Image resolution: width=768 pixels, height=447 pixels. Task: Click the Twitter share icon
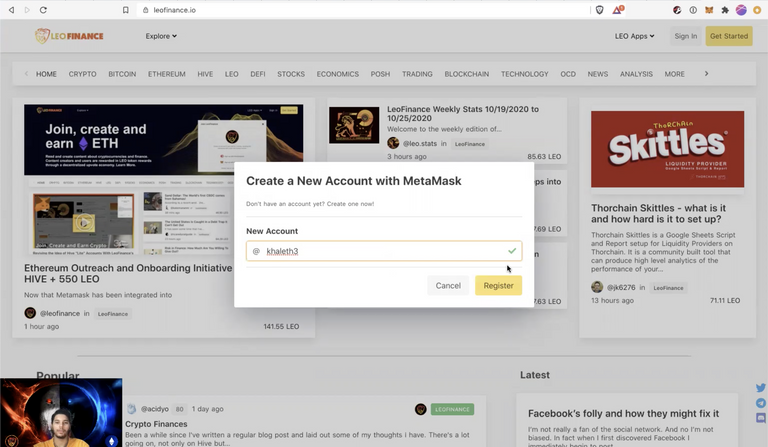pos(761,388)
